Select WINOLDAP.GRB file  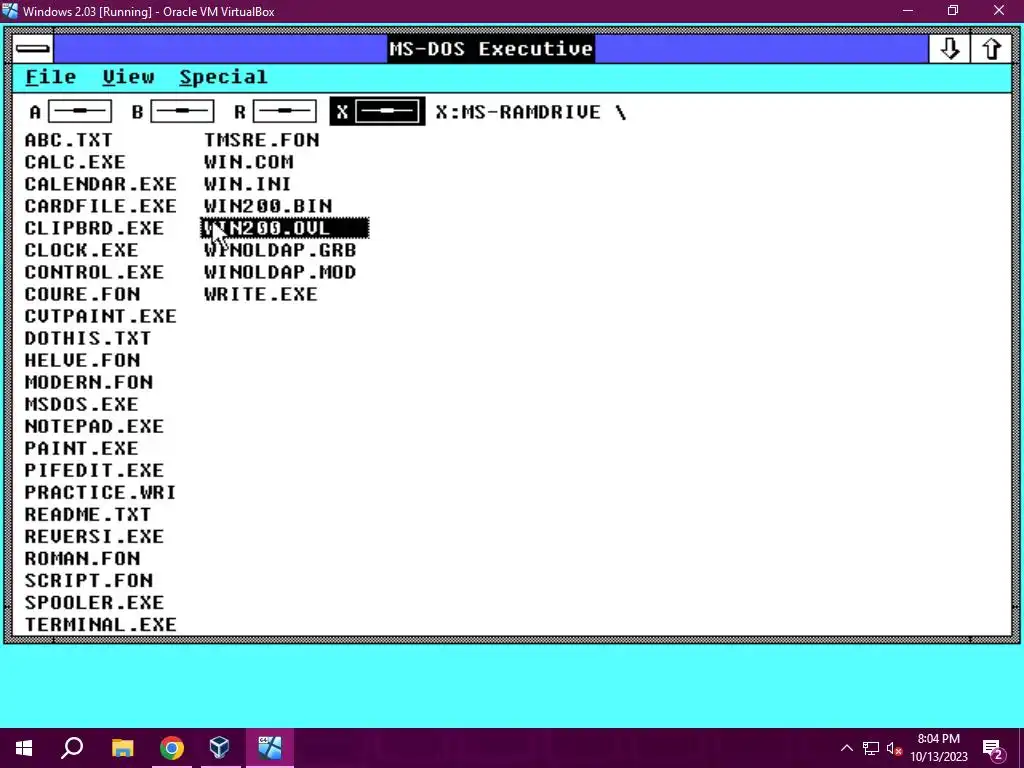click(280, 250)
